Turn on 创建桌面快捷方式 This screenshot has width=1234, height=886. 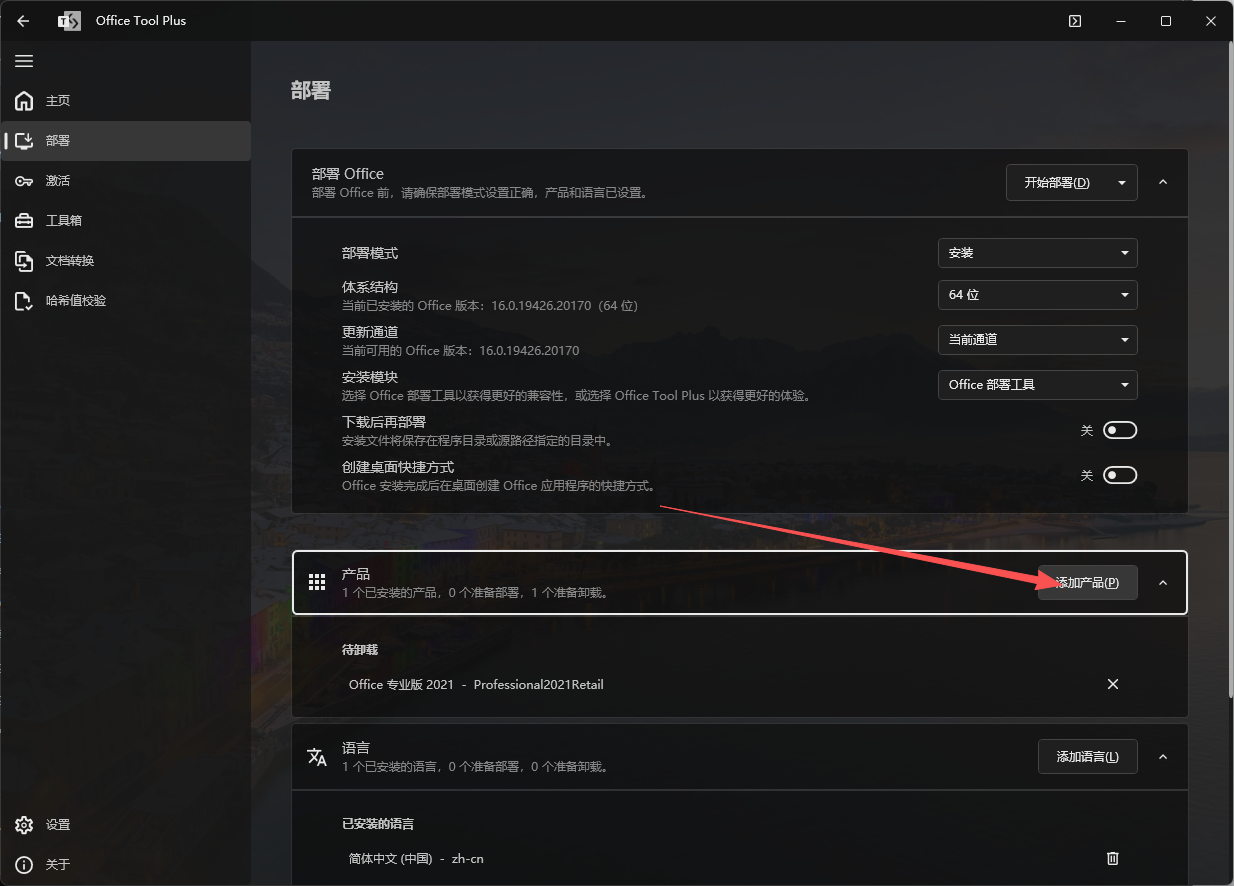(x=1119, y=474)
